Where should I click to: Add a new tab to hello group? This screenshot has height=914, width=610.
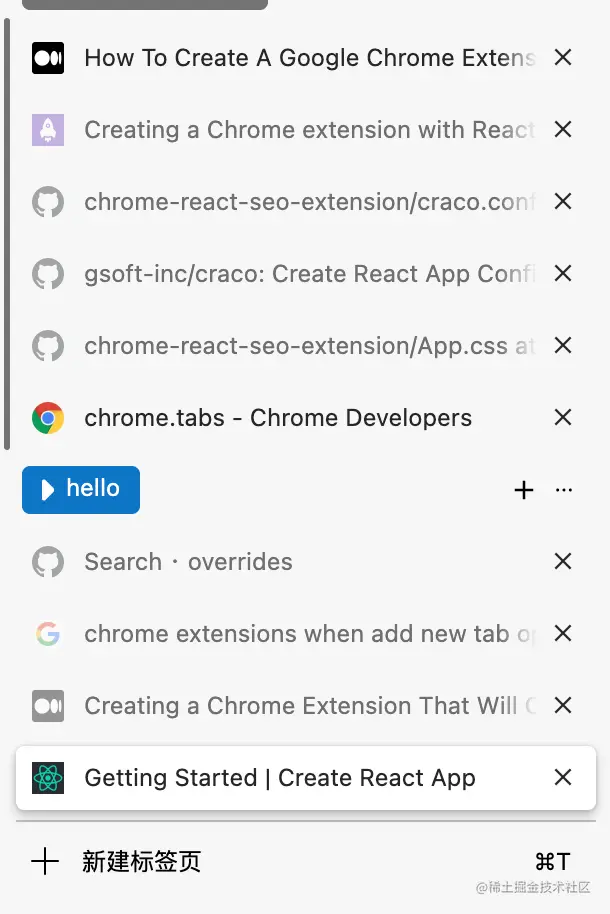[x=524, y=490]
